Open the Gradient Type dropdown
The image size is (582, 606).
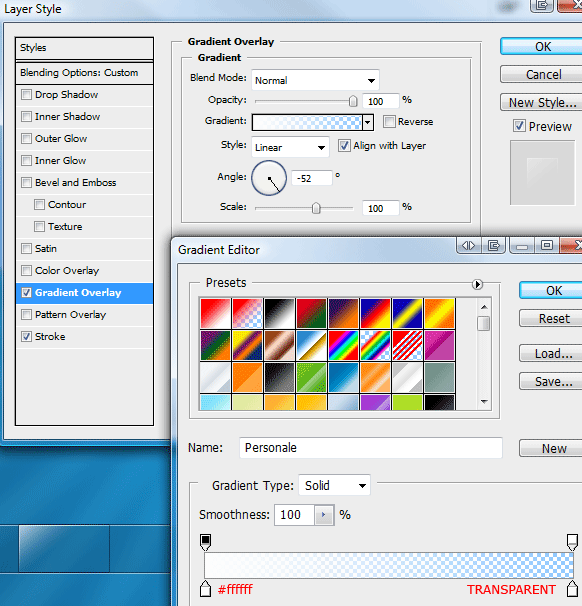coord(335,485)
